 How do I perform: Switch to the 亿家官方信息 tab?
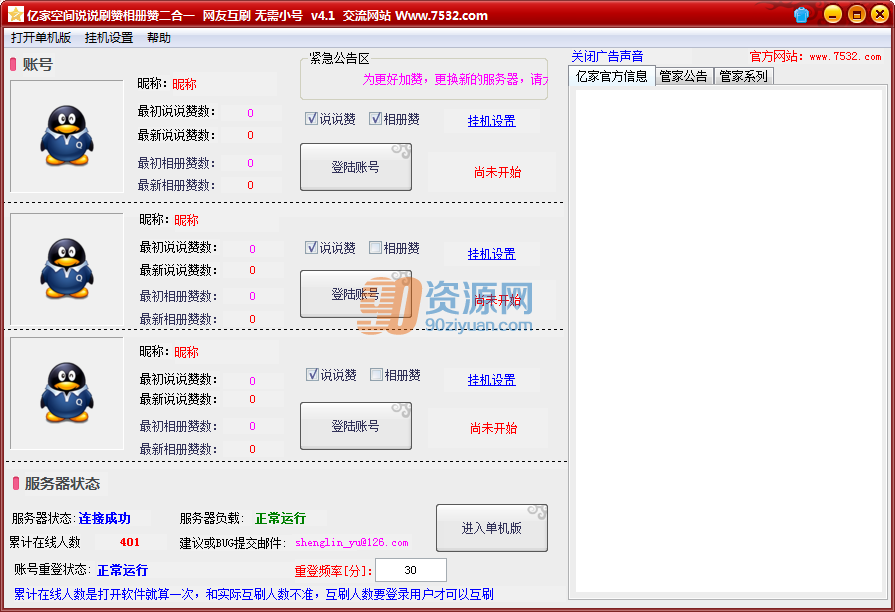point(611,76)
